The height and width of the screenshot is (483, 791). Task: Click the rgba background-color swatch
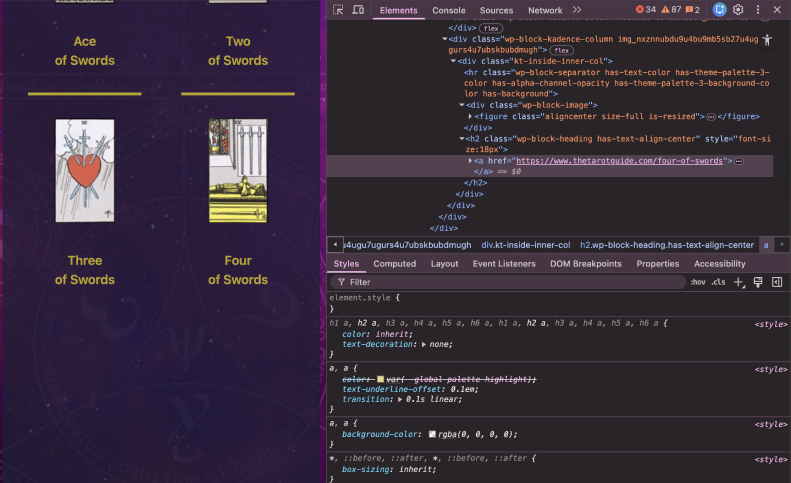[432, 435]
